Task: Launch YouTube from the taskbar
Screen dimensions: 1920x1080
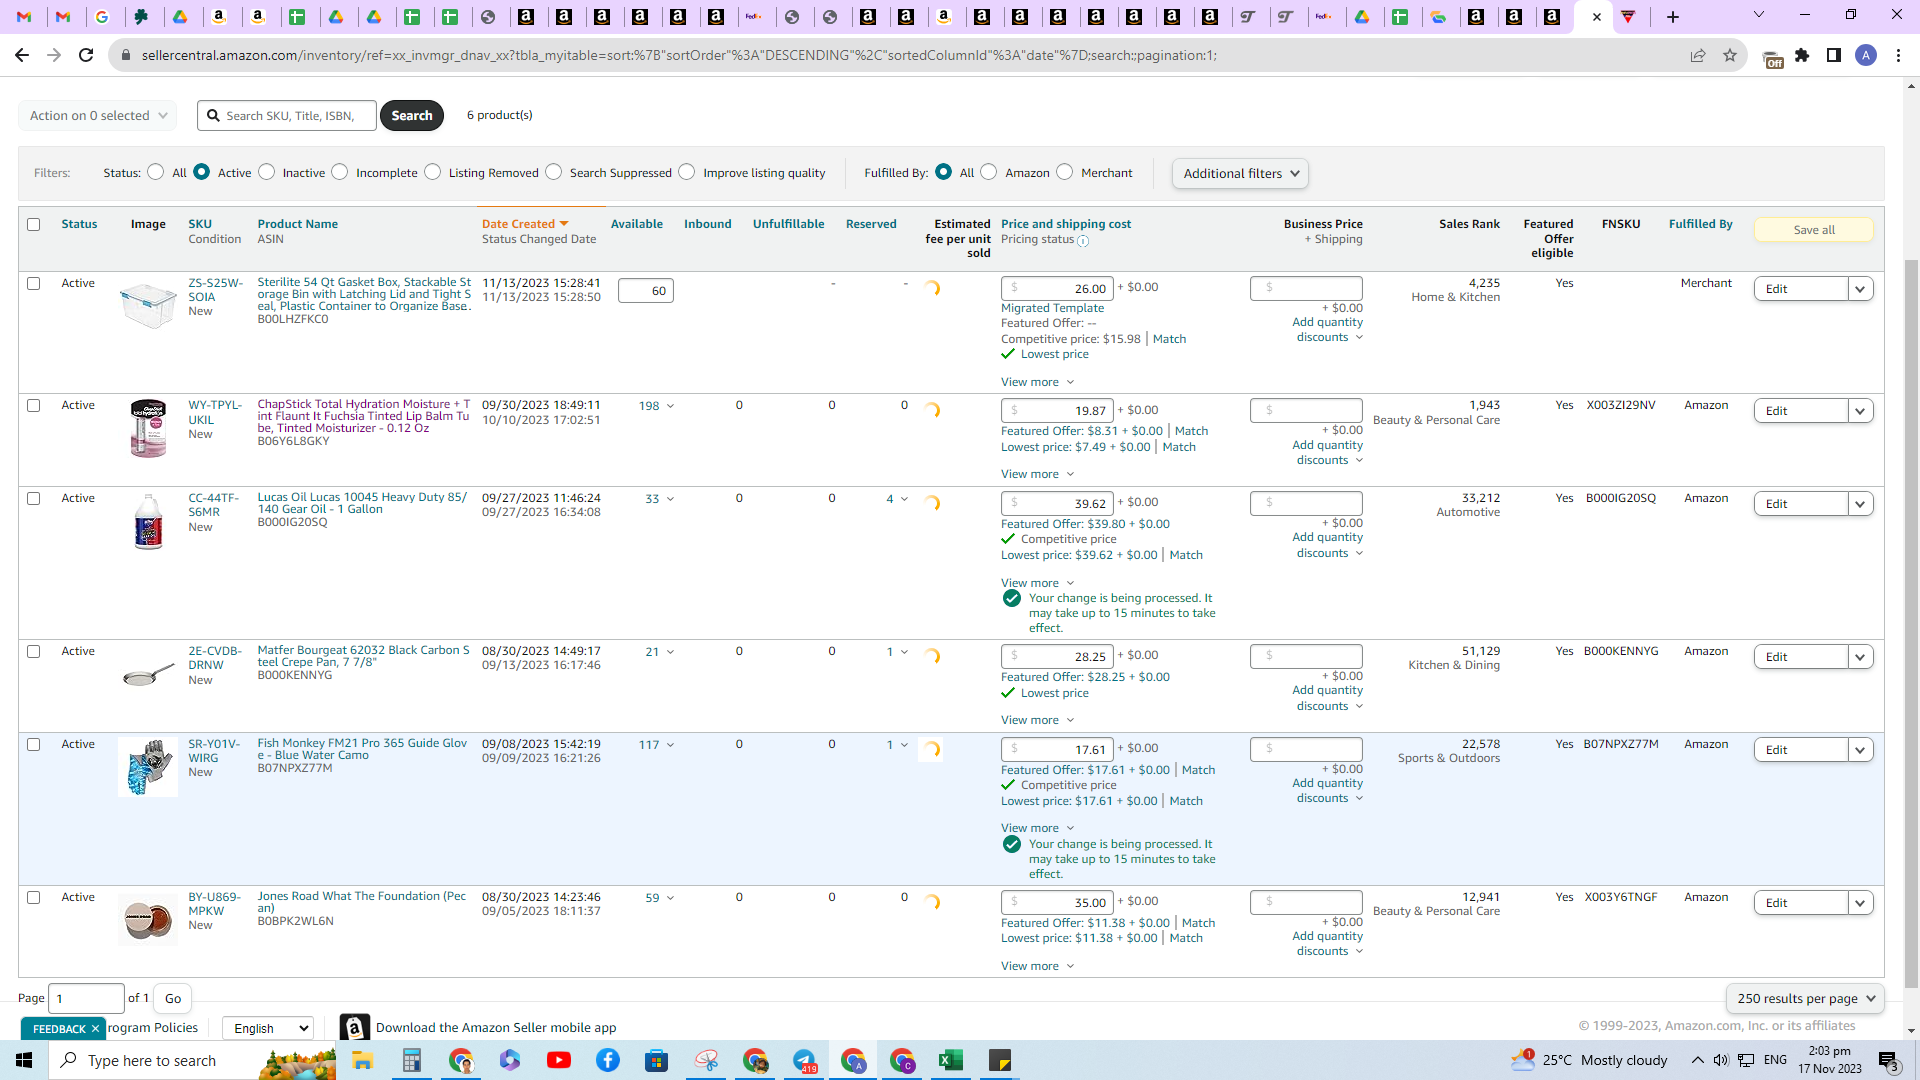Action: pyautogui.click(x=559, y=1060)
